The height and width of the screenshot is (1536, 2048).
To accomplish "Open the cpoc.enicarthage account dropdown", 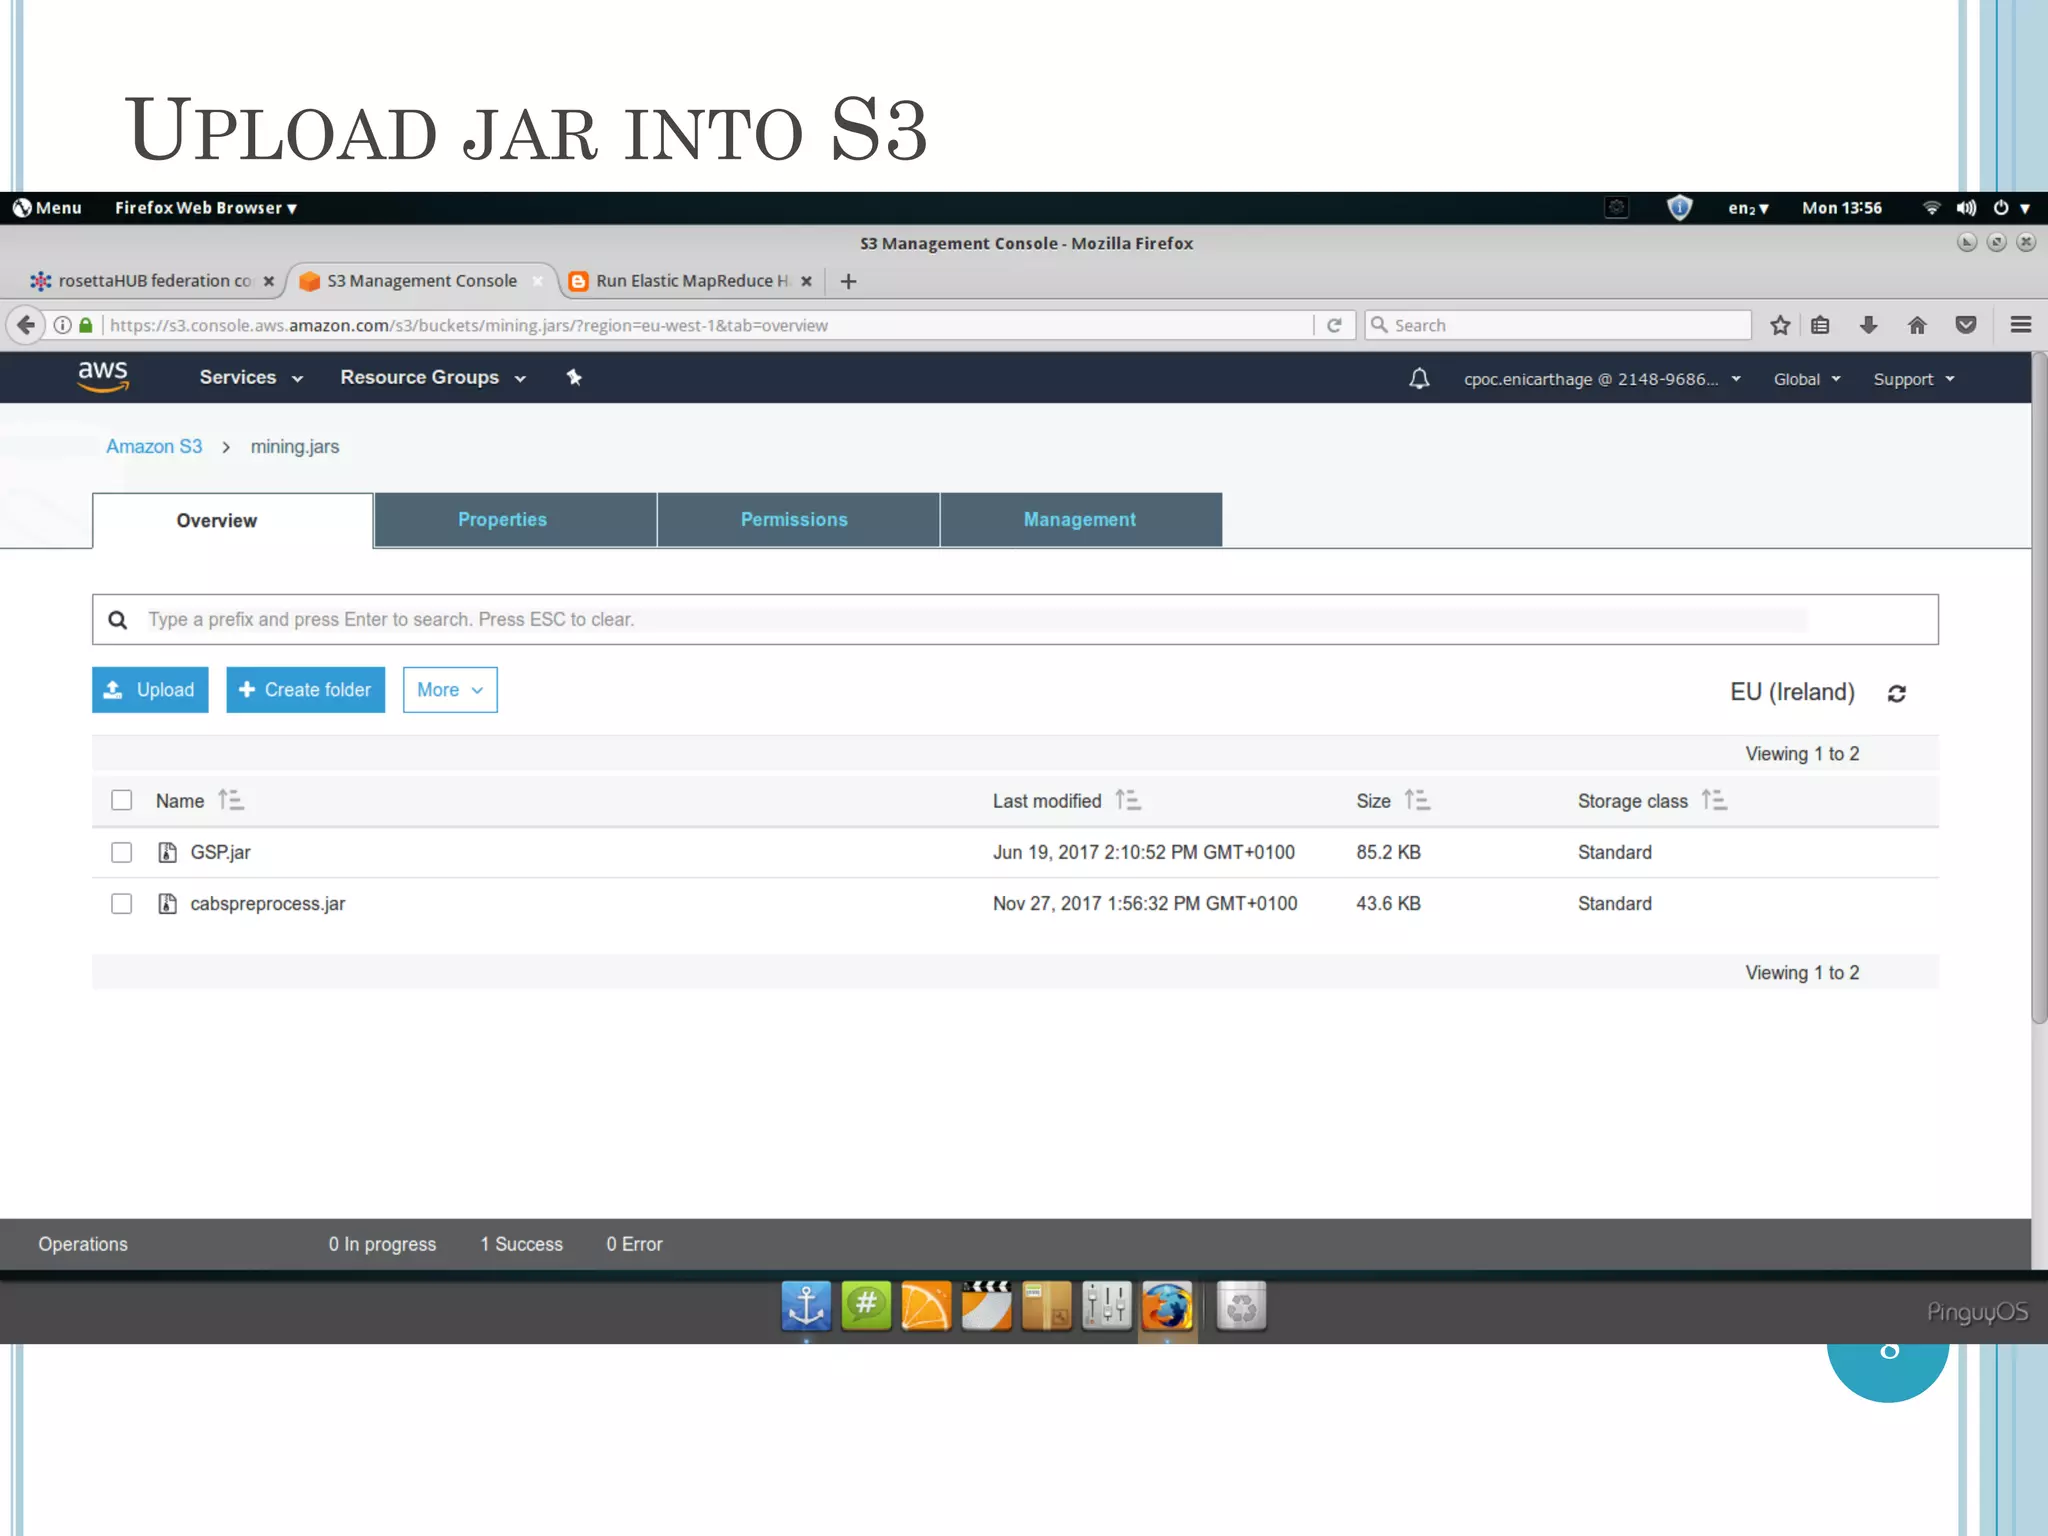I will point(1602,379).
